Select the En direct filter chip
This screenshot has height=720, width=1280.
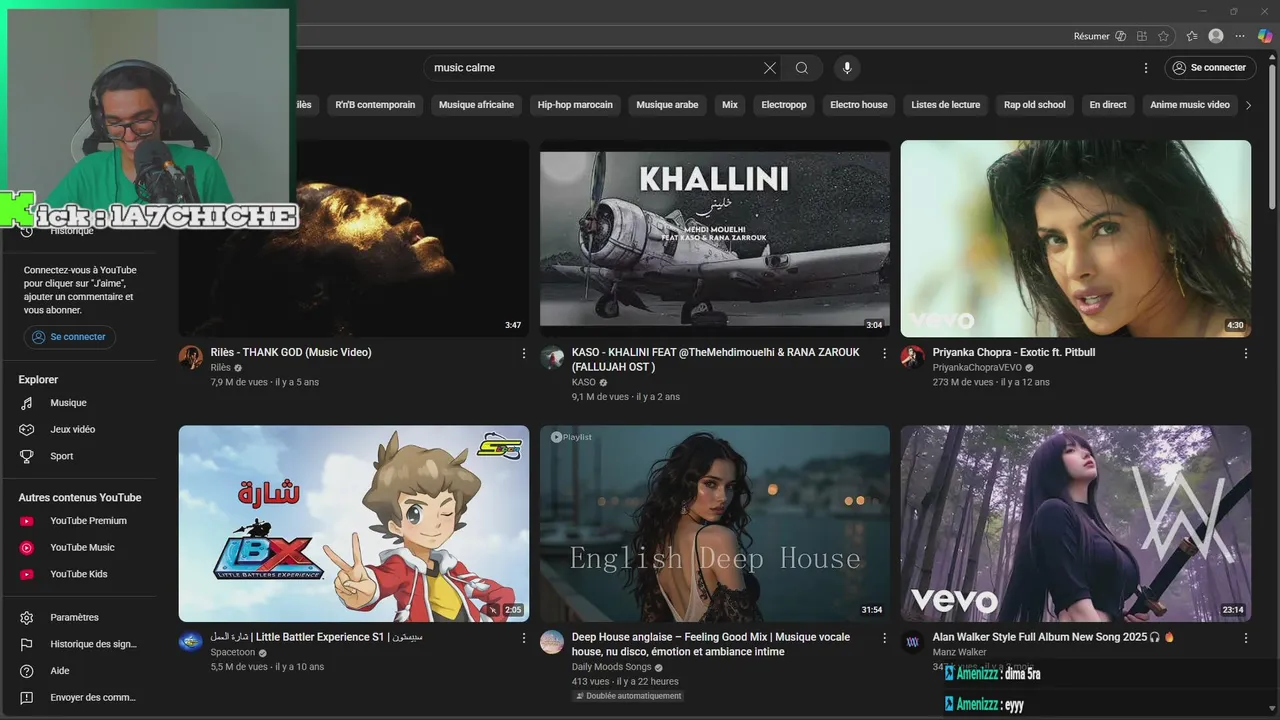pos(1108,105)
